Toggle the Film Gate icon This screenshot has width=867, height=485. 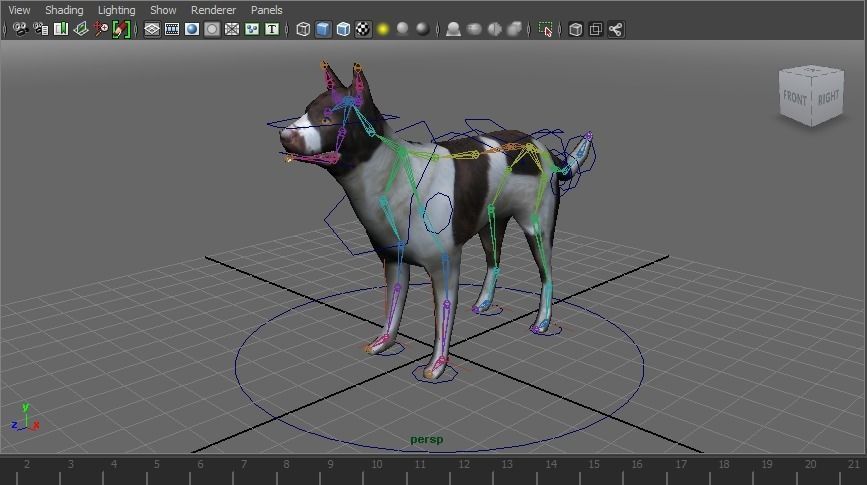point(172,29)
